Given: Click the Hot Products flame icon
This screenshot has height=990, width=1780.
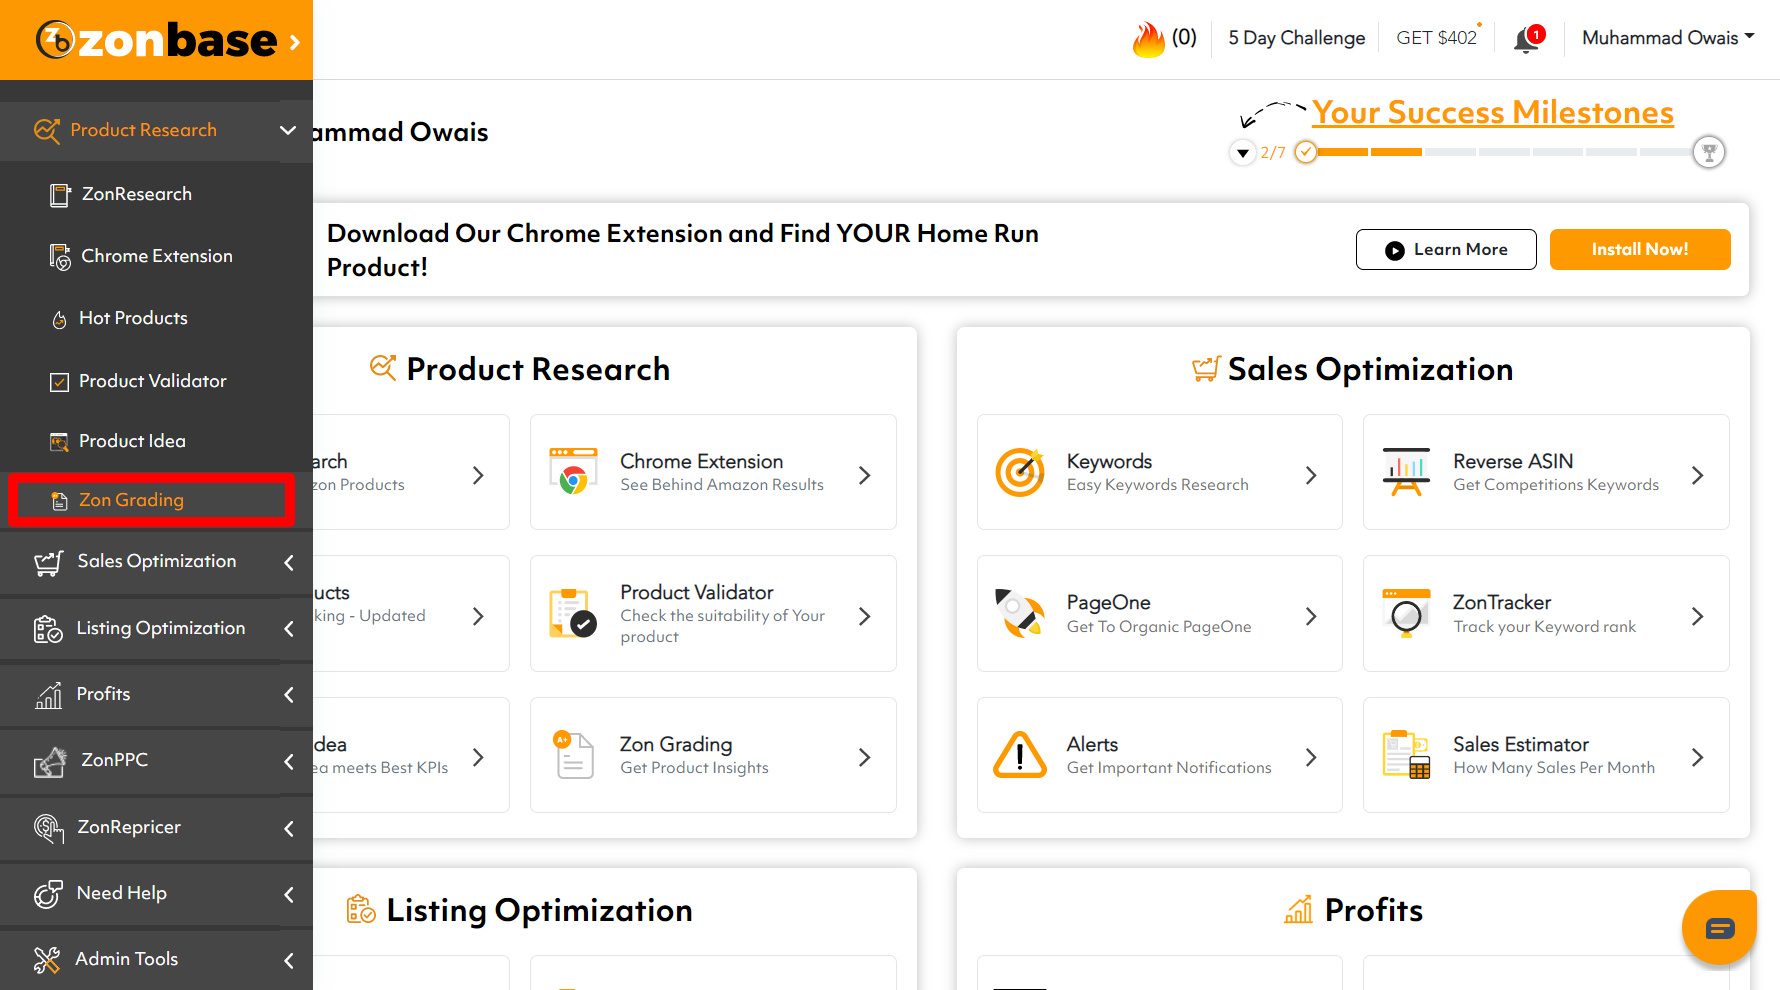Looking at the screenshot, I should [x=60, y=319].
